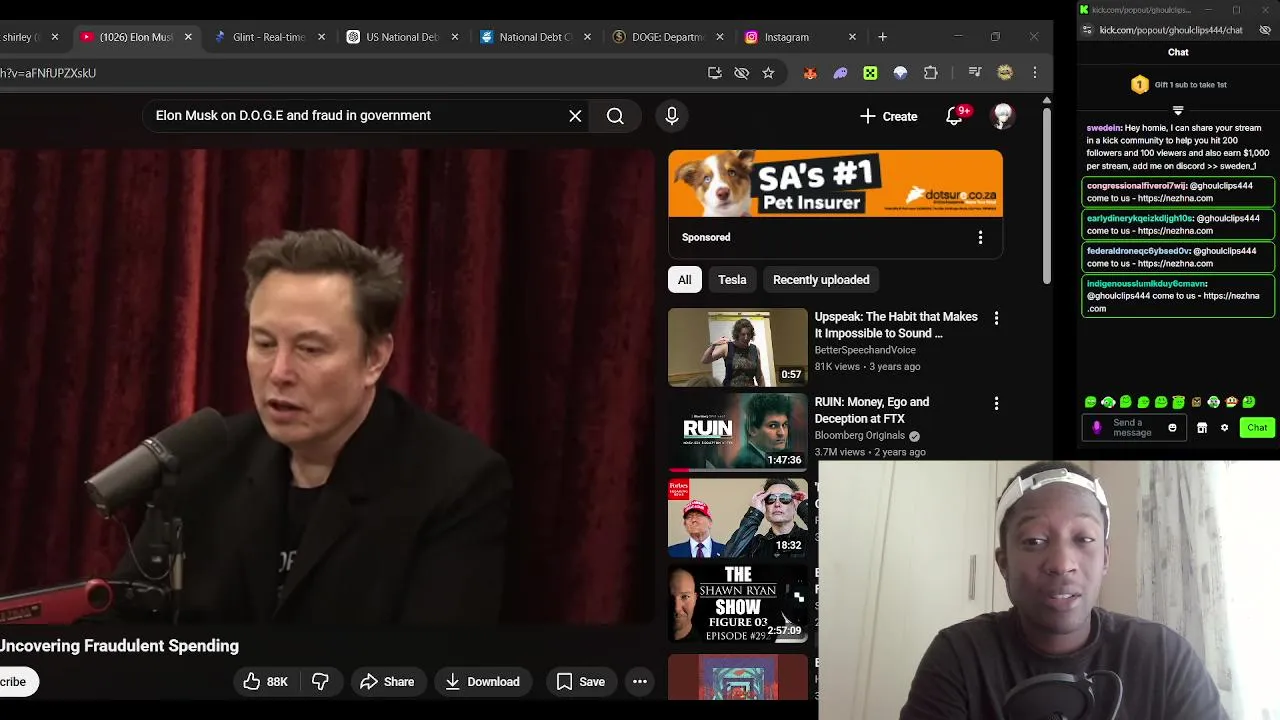
Task: Open the Bloomberg Originals channel link
Action: [x=860, y=436]
